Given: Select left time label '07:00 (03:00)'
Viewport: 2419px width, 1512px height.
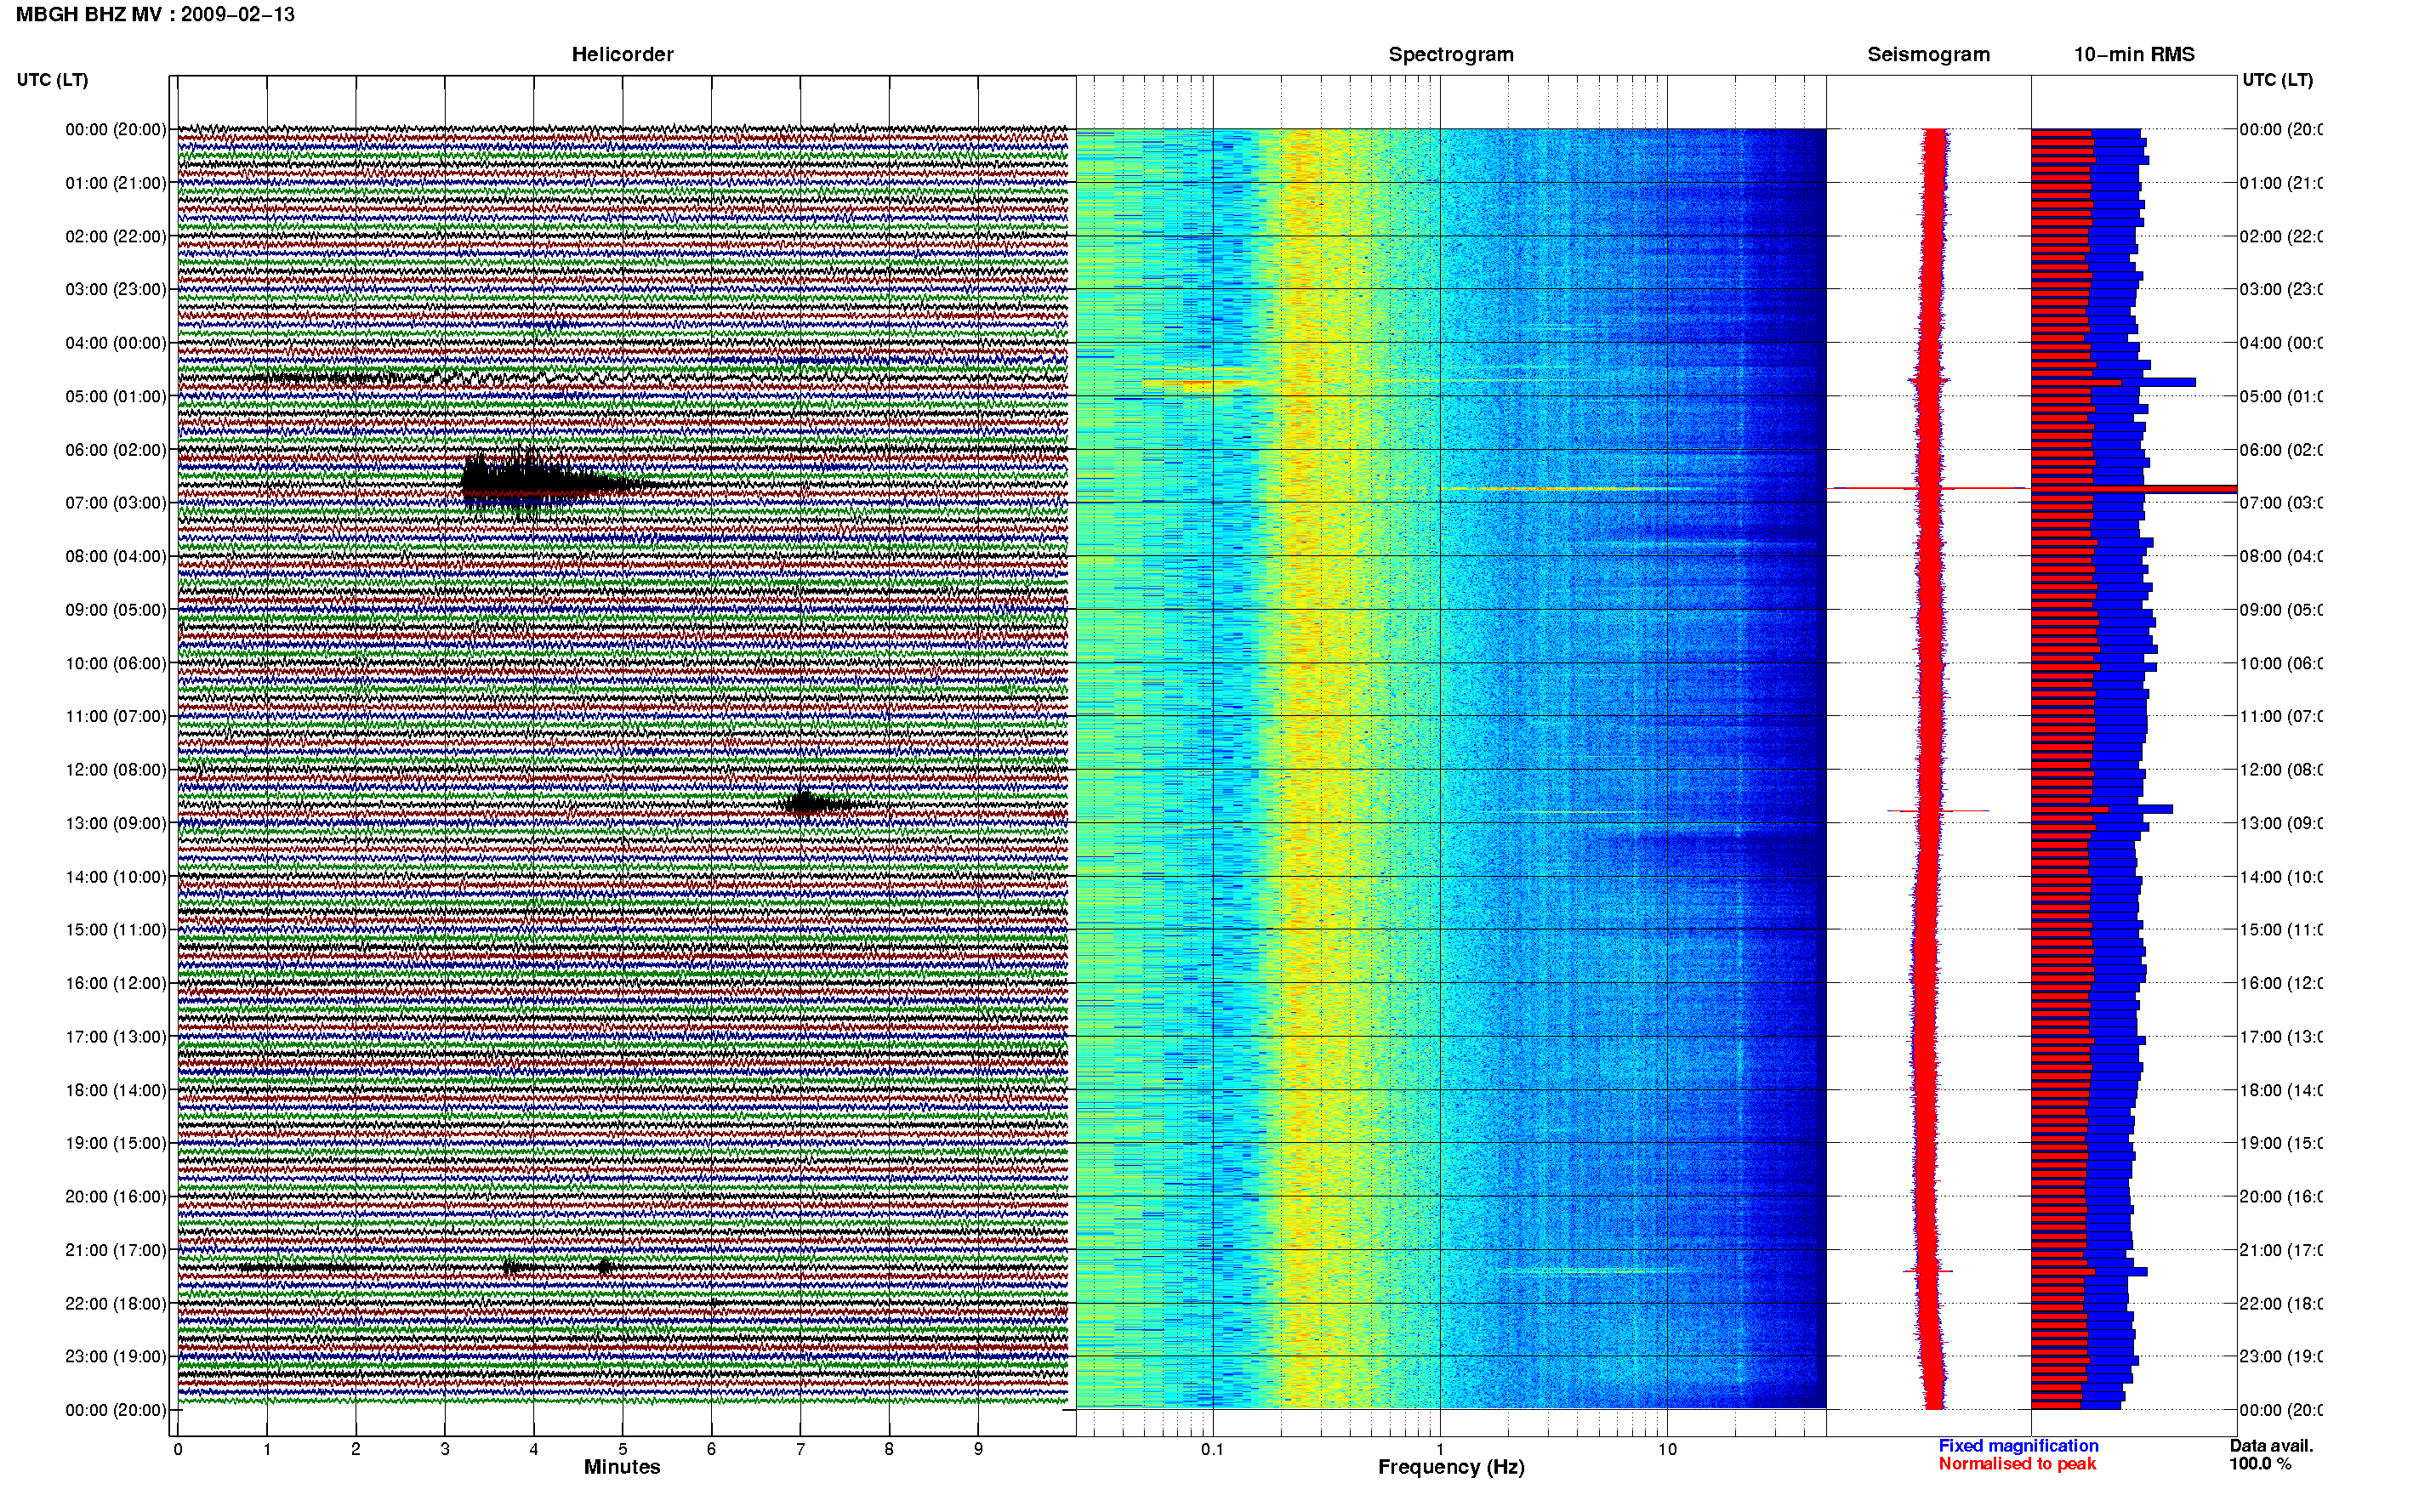Looking at the screenshot, I should [x=116, y=503].
